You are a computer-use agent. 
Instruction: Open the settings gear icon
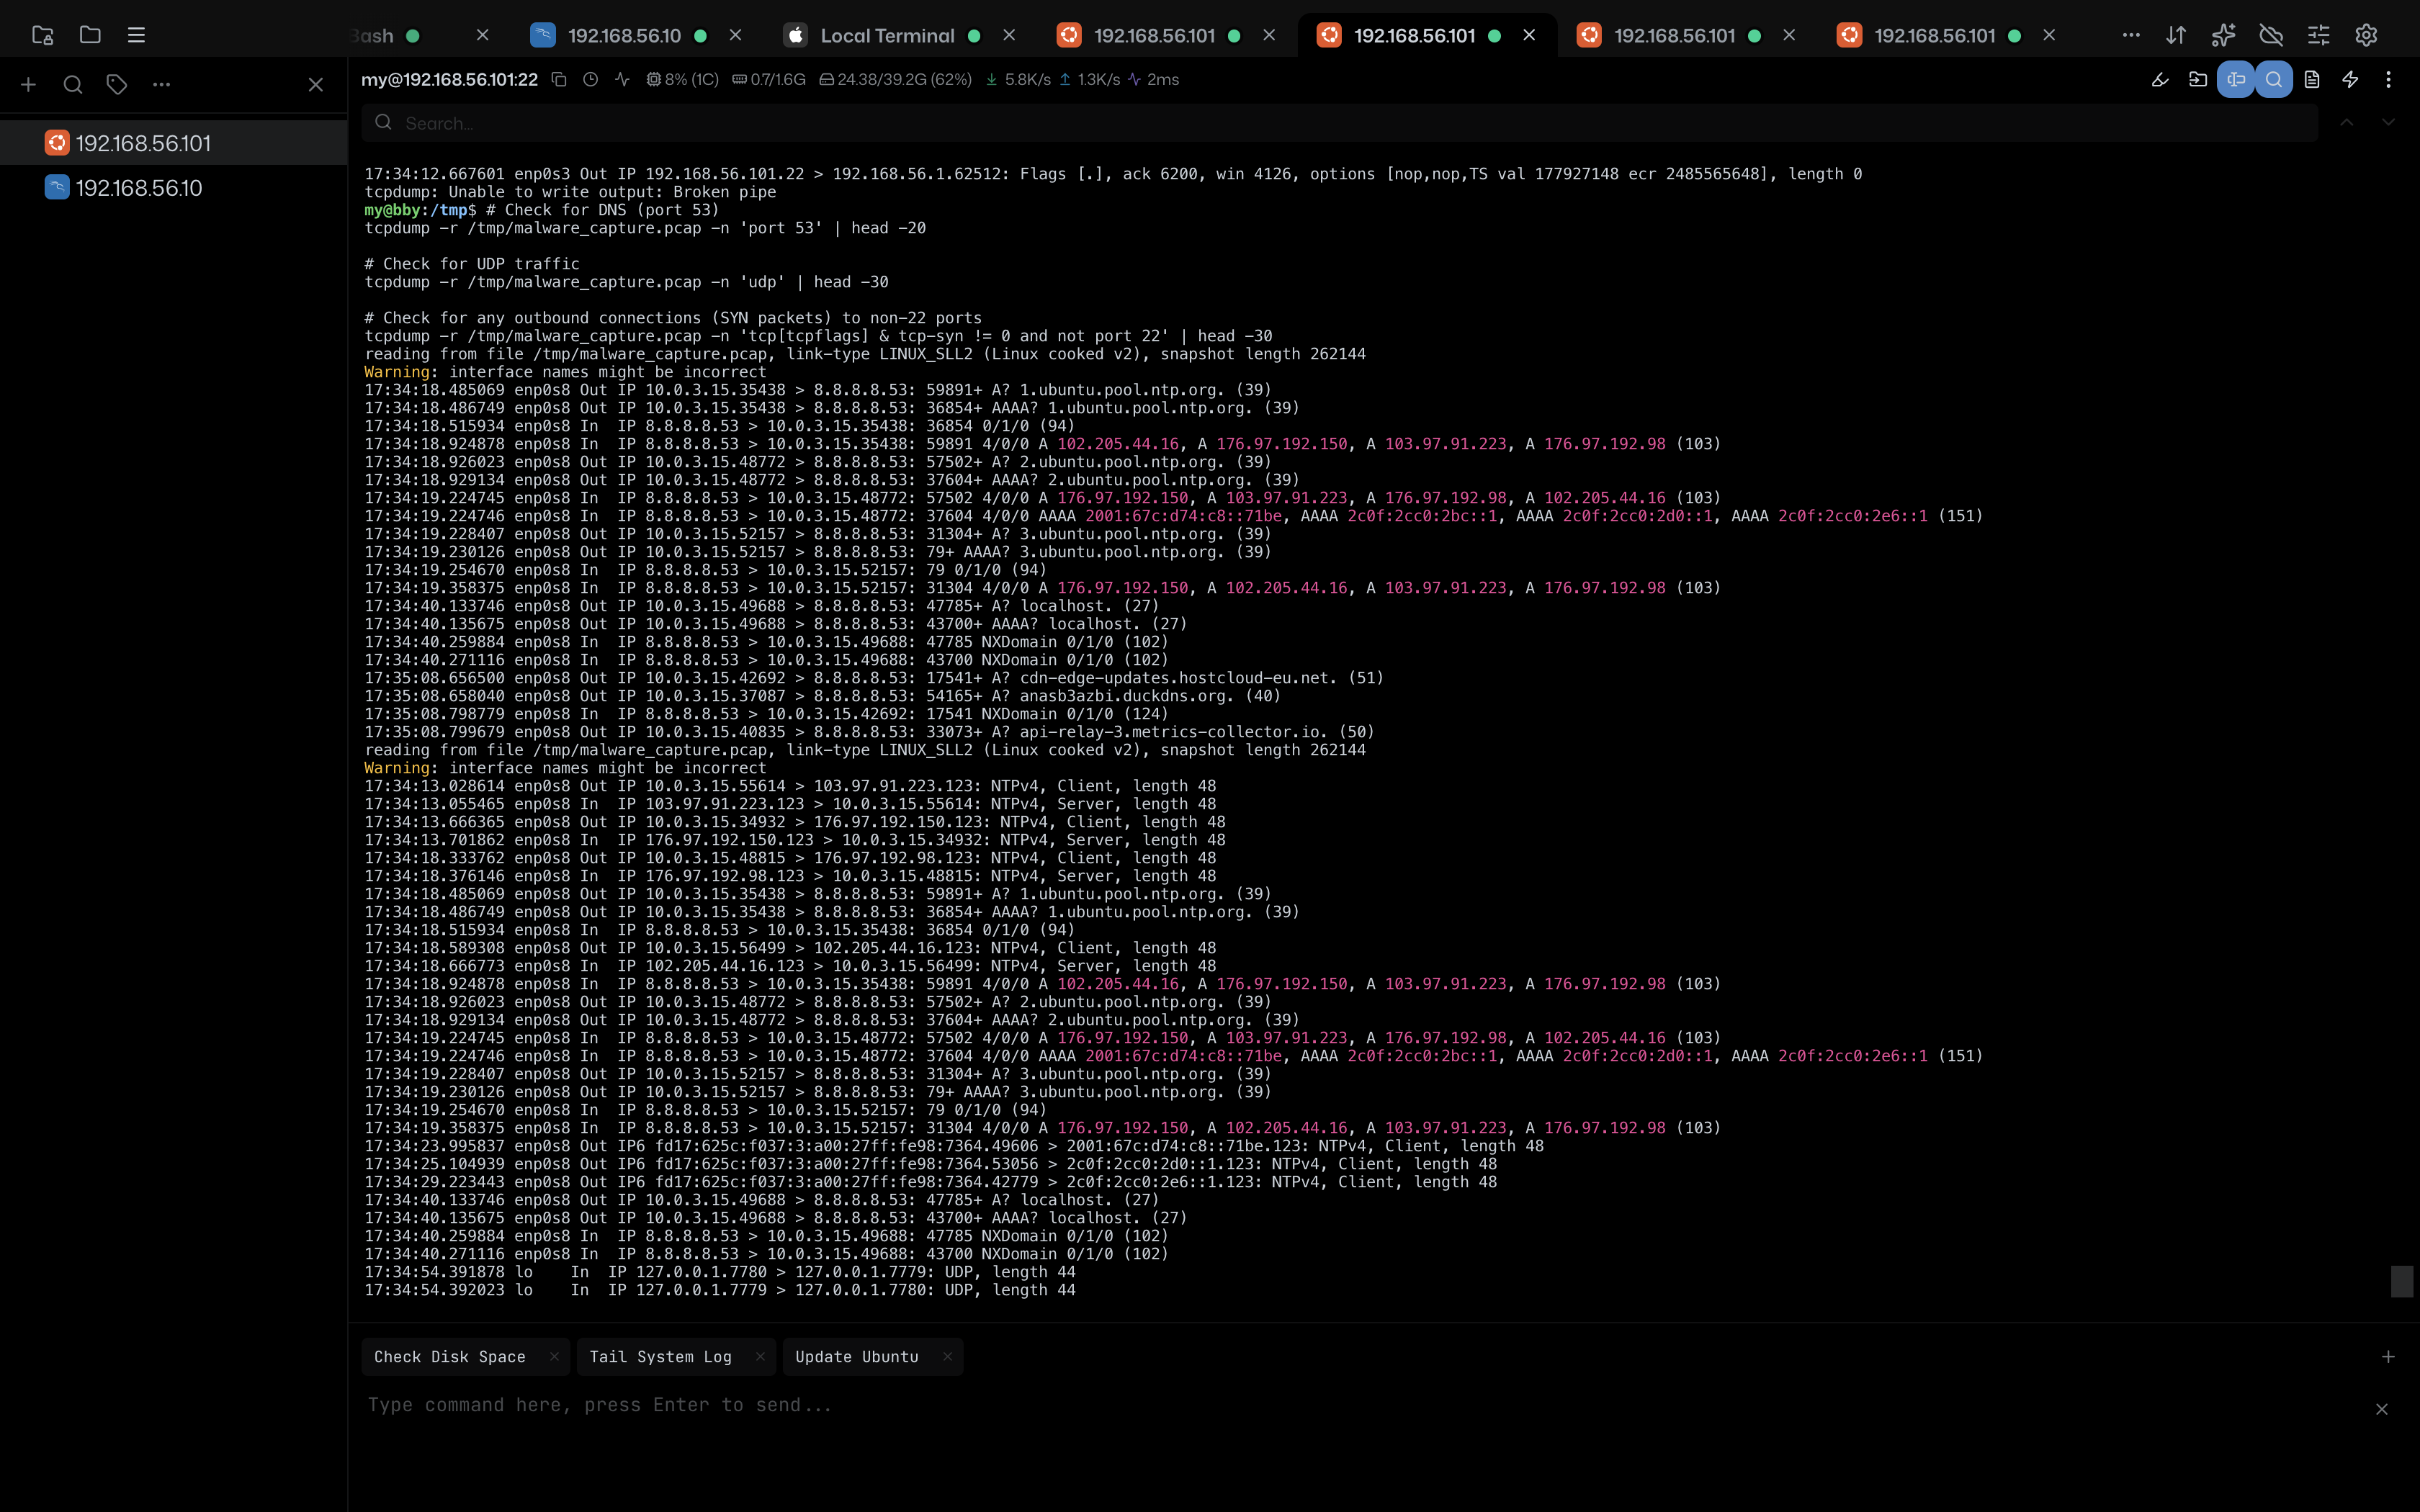(x=2366, y=35)
